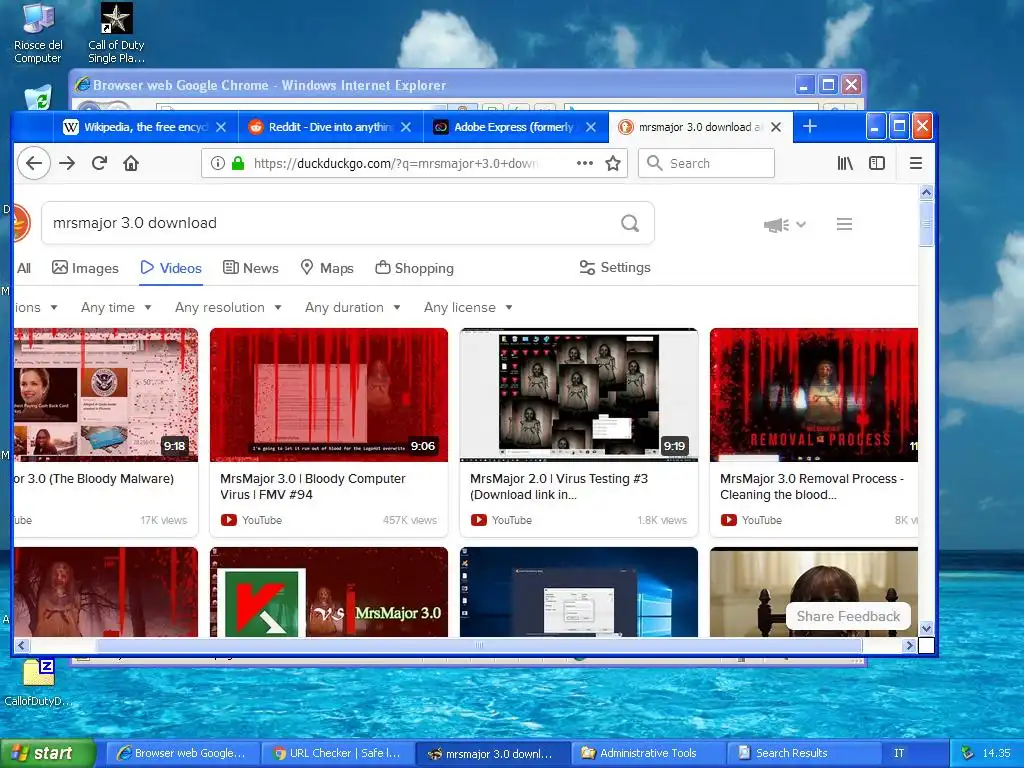
Task: Expand the Any resolution filter
Action: (229, 308)
